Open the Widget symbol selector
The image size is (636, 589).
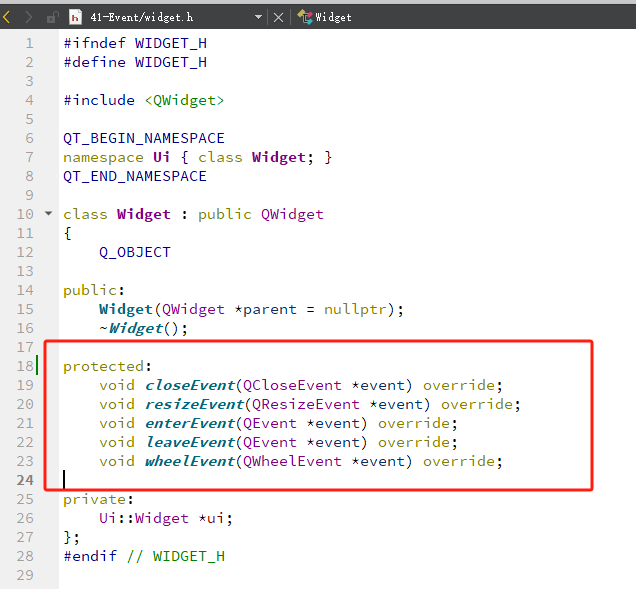coord(333,17)
